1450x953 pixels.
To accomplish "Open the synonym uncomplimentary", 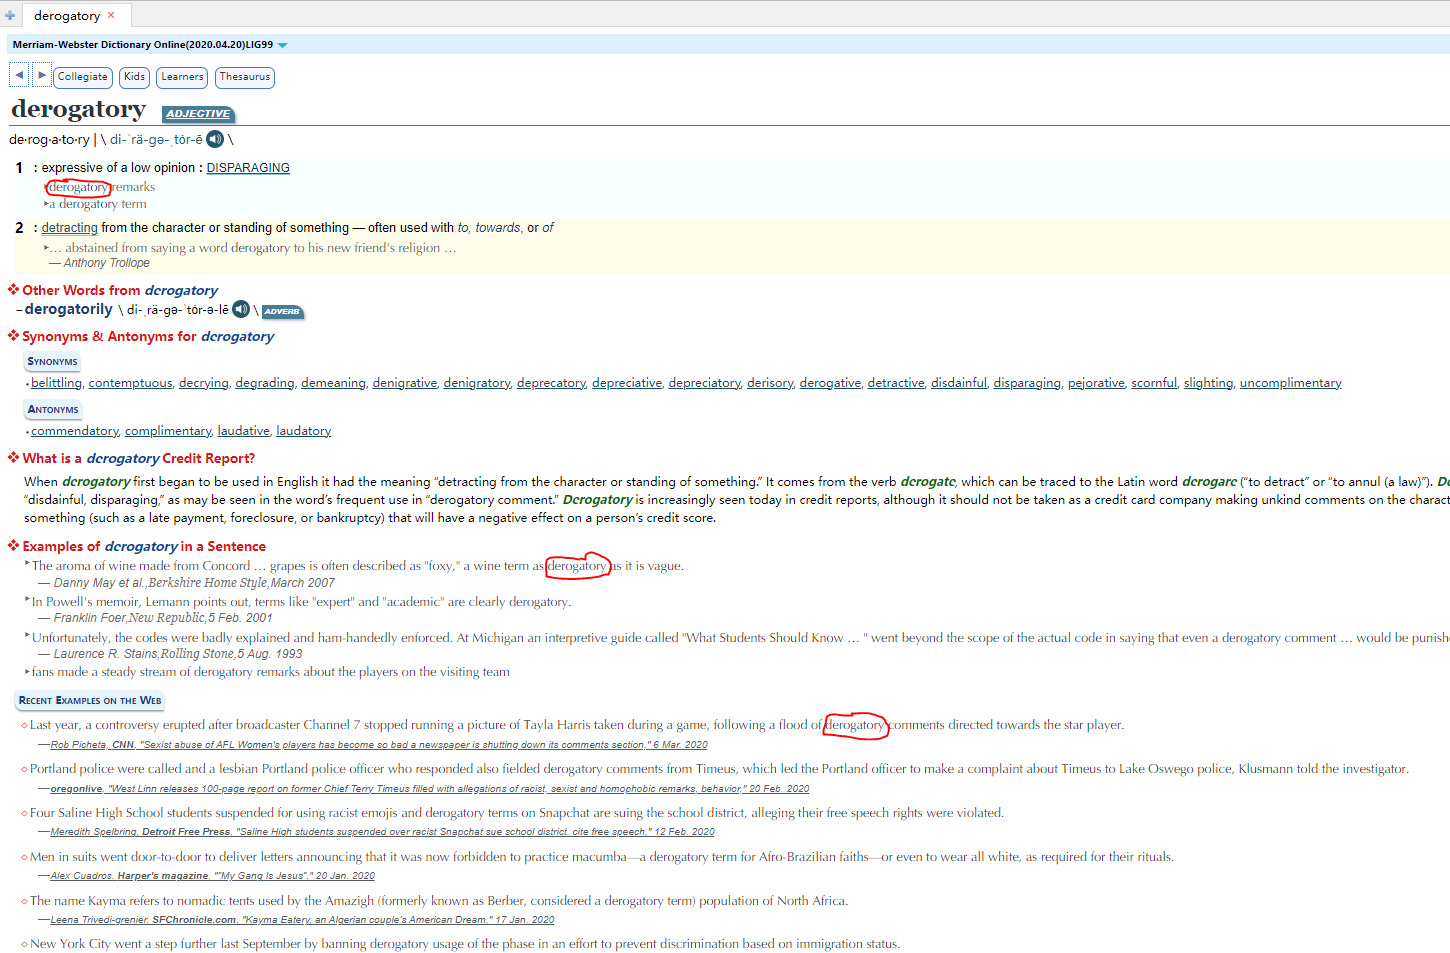I will click(x=1290, y=383).
